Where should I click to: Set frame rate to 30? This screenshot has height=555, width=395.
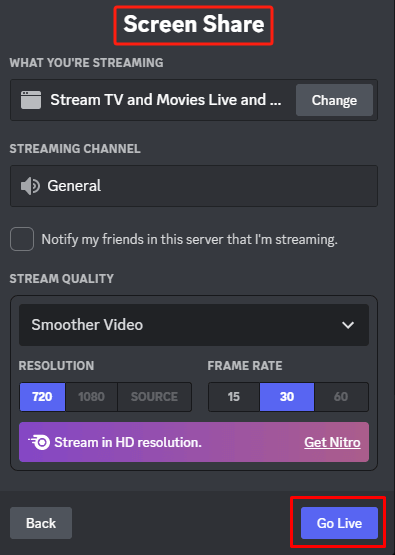[287, 397]
